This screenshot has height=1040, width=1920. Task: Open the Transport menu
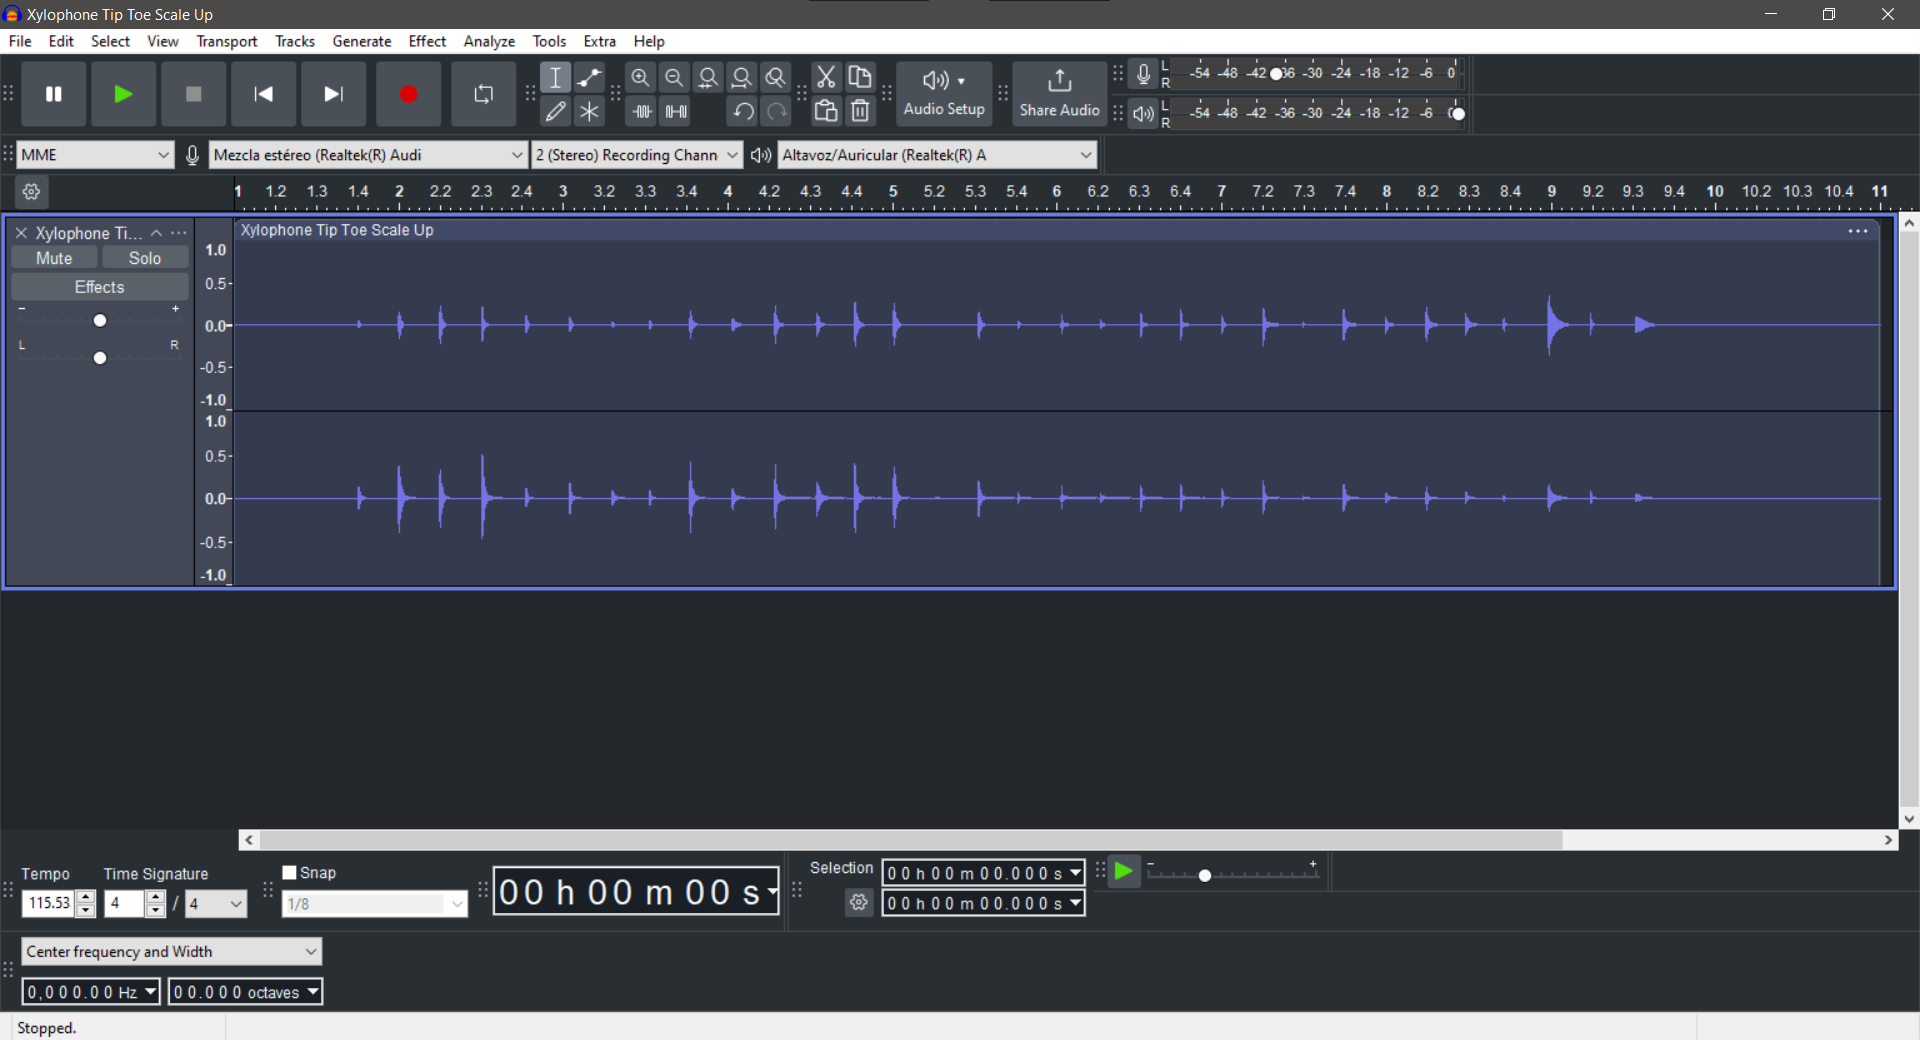(x=227, y=41)
